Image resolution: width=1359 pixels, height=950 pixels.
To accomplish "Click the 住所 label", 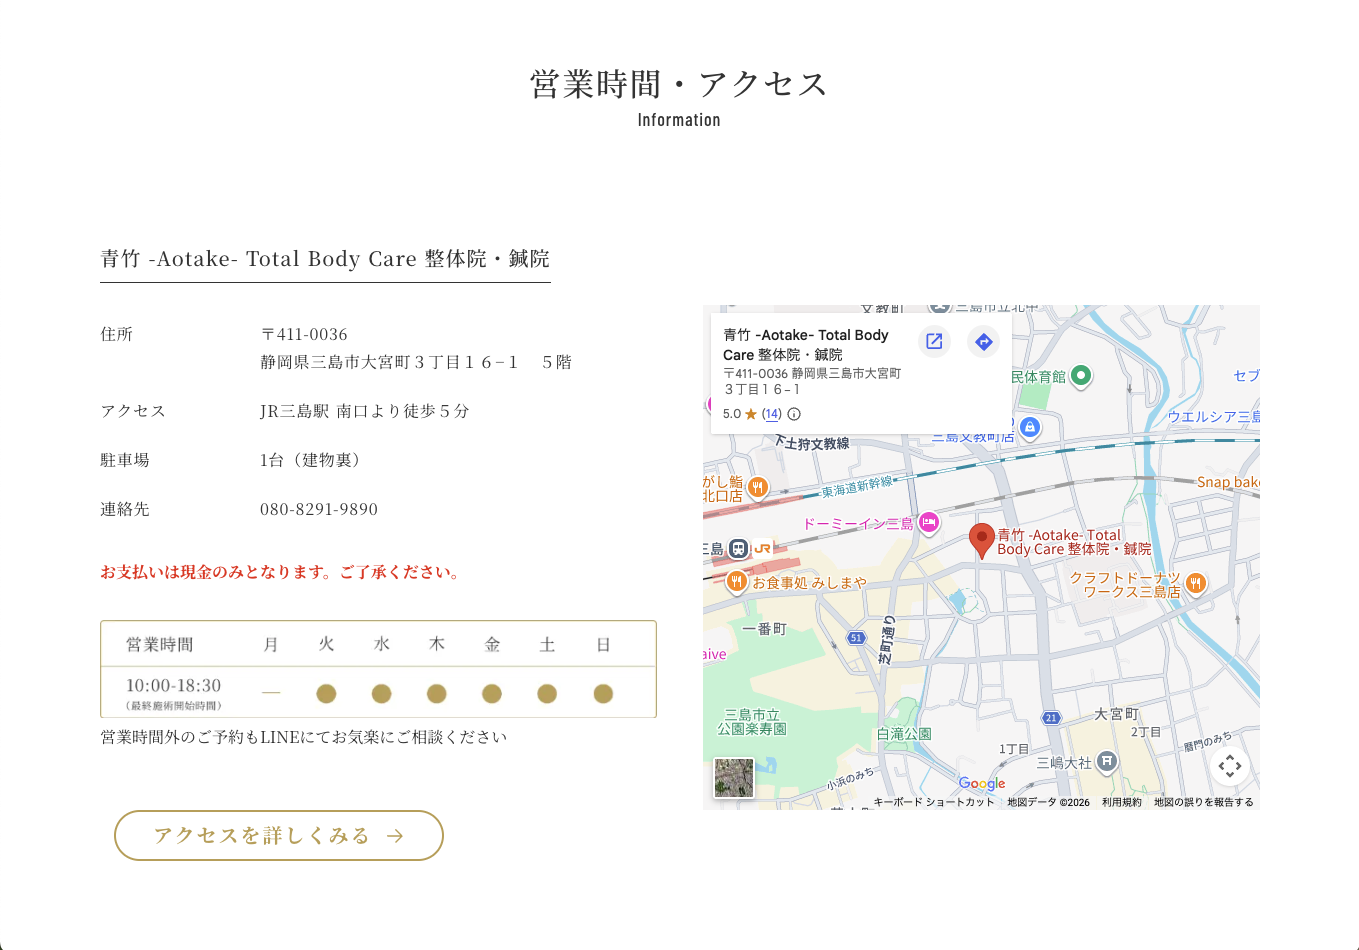I will click(x=116, y=334).
